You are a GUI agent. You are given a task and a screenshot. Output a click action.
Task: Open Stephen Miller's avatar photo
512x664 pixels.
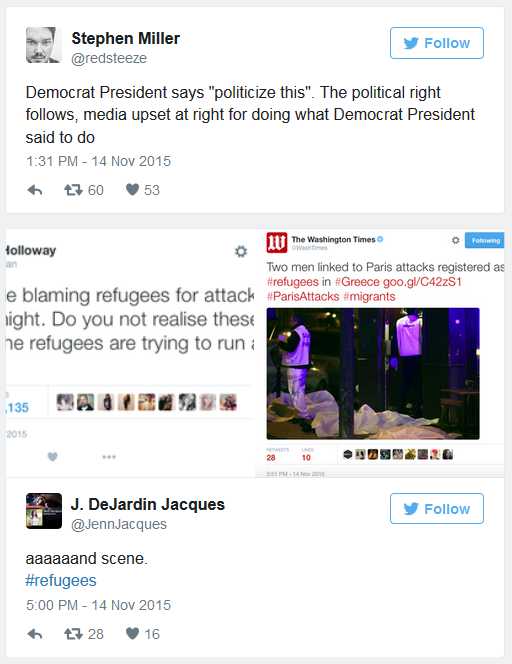tap(43, 45)
